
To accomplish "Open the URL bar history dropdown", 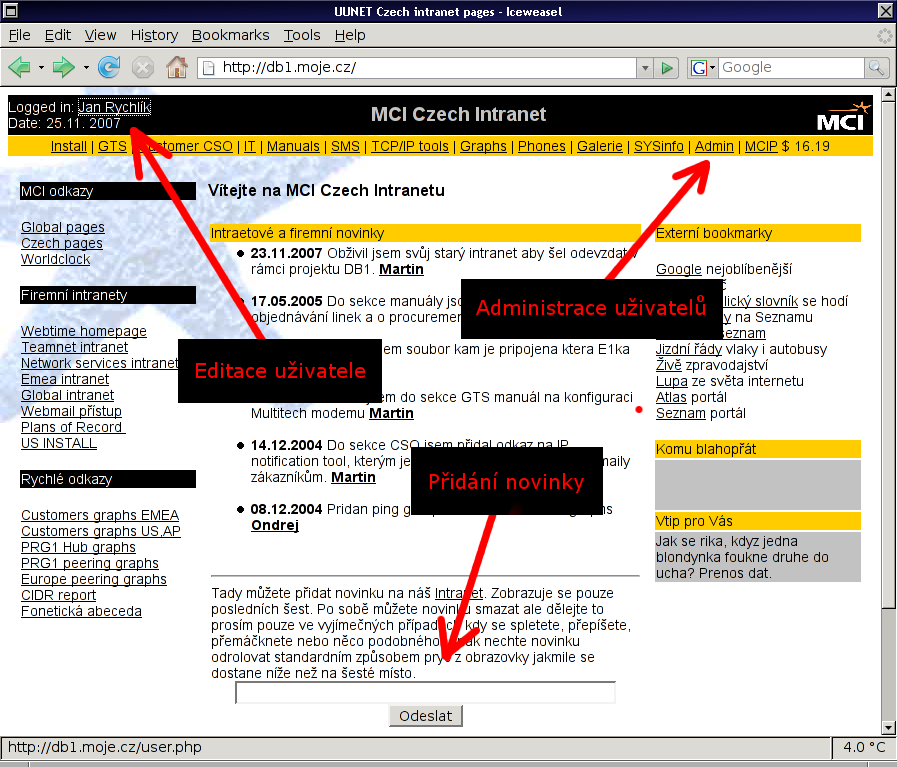I will coord(644,68).
